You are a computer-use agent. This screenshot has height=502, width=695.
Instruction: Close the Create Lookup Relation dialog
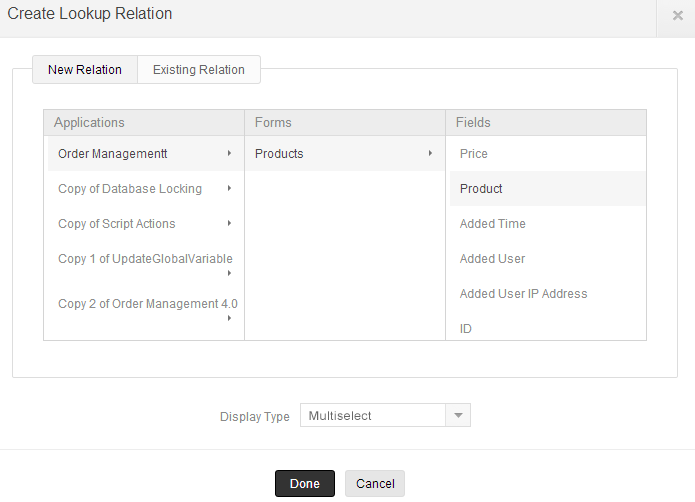pos(677,16)
